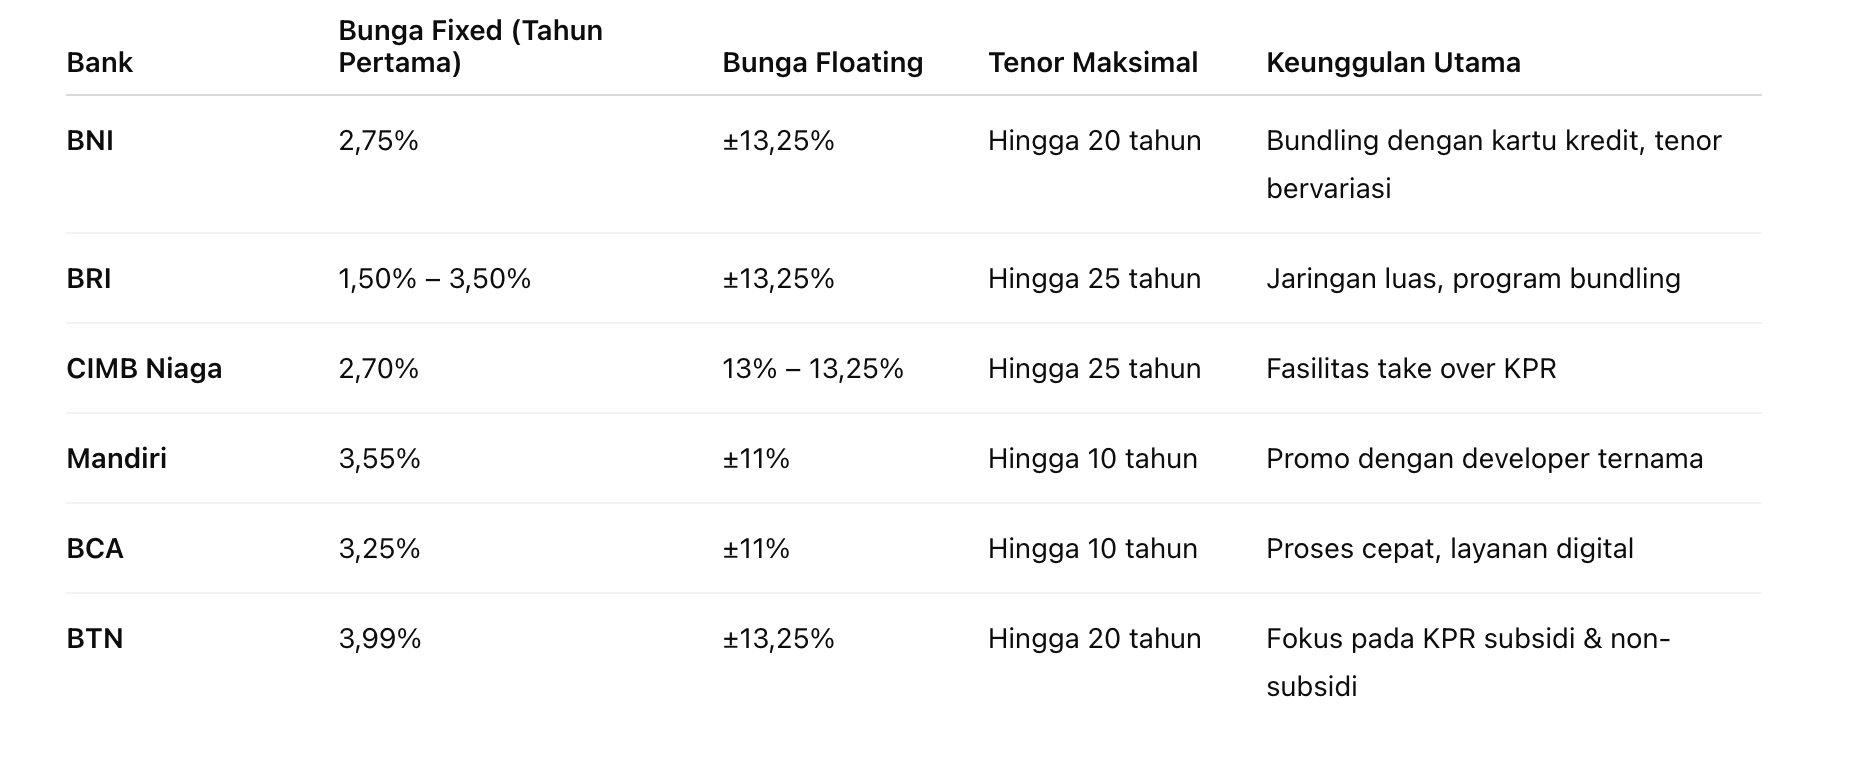This screenshot has width=1854, height=764.
Task: Click 'Promo dengan developer ternama' cell
Action: point(1484,459)
